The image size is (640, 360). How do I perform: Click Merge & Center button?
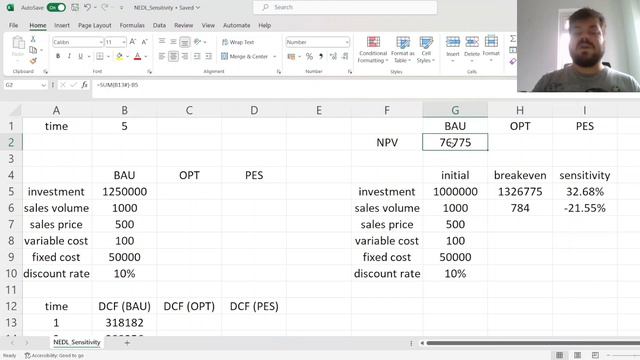tap(244, 56)
